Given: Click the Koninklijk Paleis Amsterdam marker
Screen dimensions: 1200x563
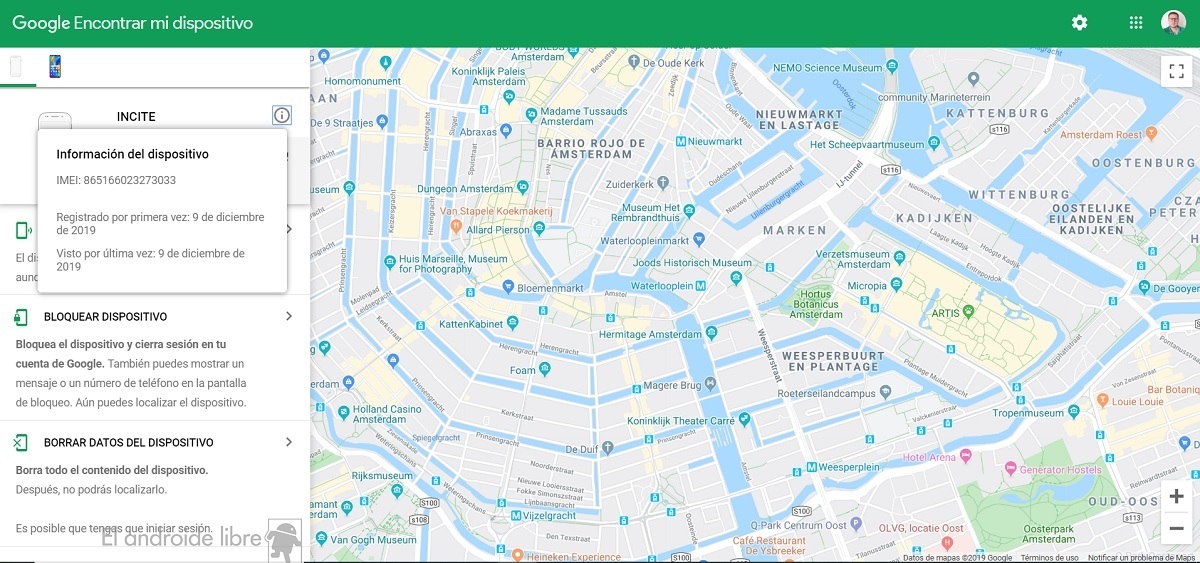Looking at the screenshot, I should (x=509, y=96).
